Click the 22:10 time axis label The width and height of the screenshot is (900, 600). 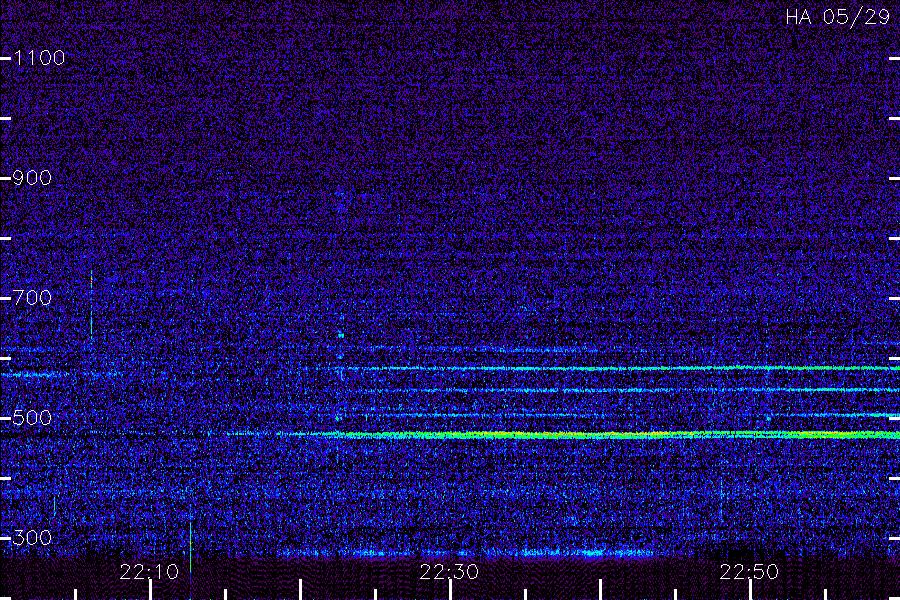[x=149, y=572]
